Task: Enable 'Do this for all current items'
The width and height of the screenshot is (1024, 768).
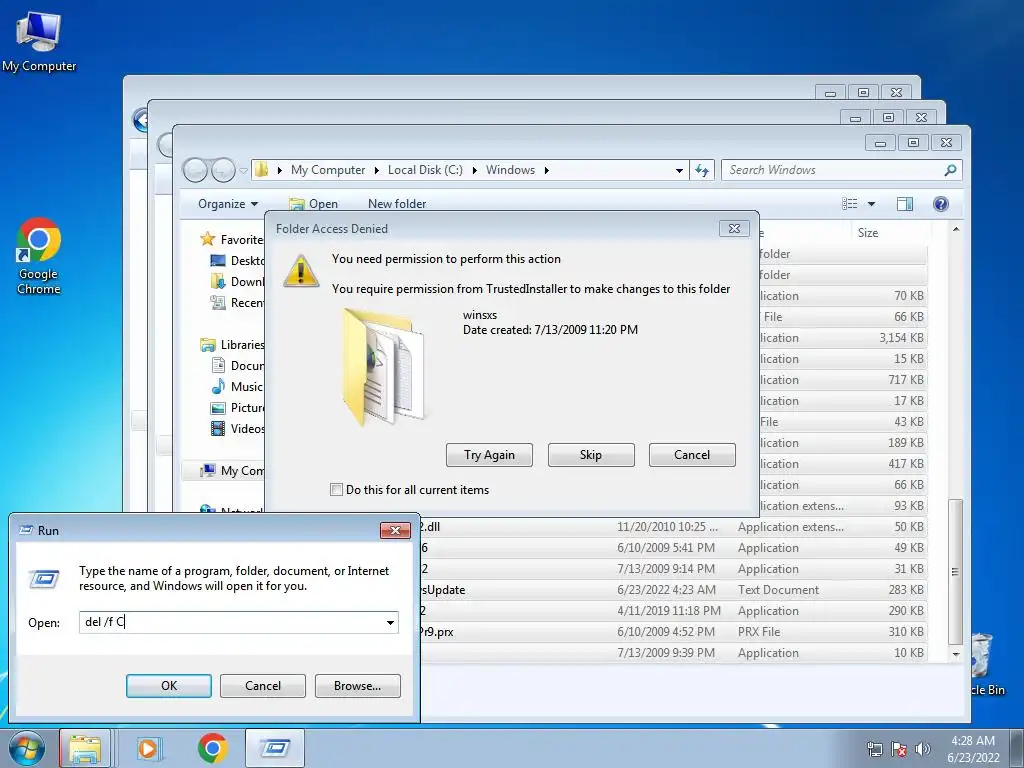Action: click(336, 490)
